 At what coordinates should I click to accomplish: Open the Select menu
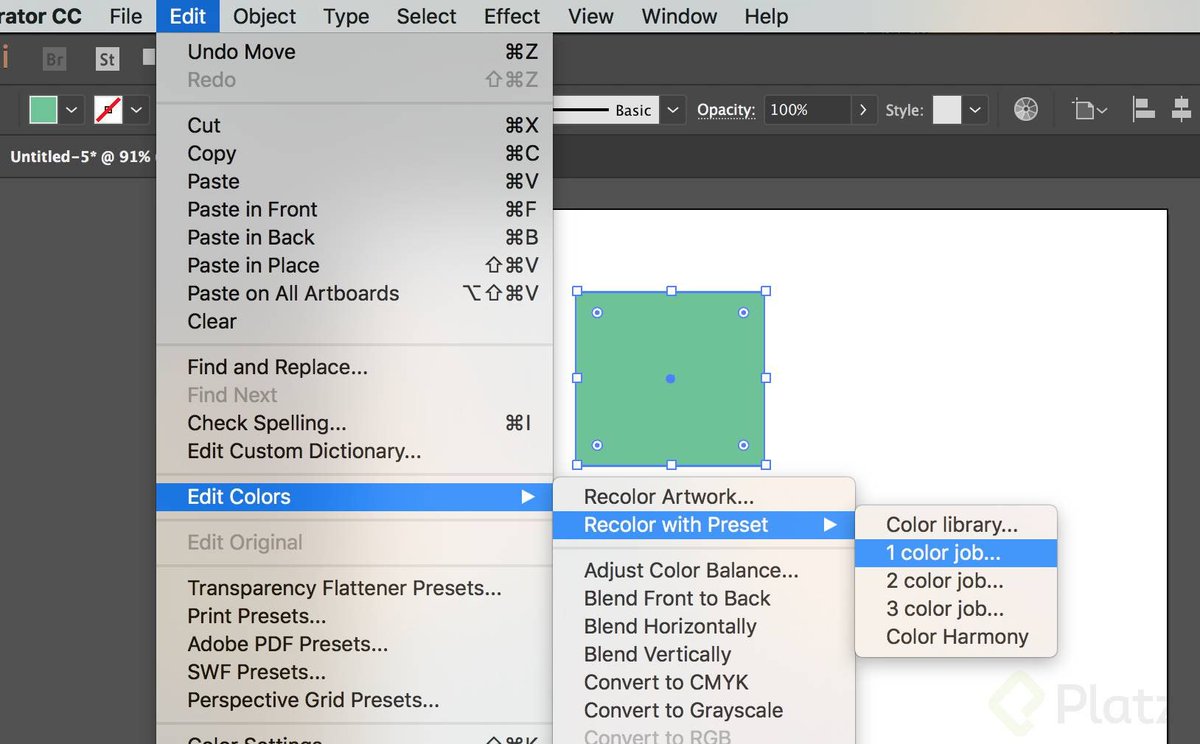(x=427, y=16)
